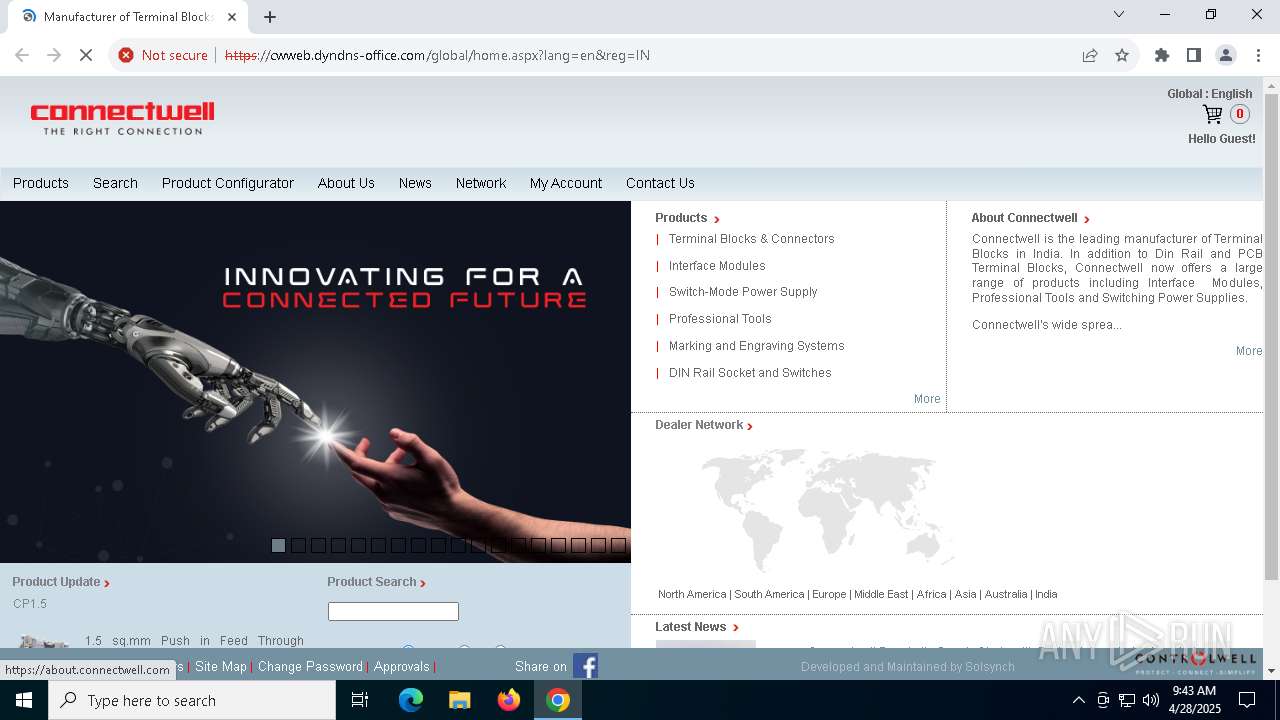Open the Products menu

[41, 183]
